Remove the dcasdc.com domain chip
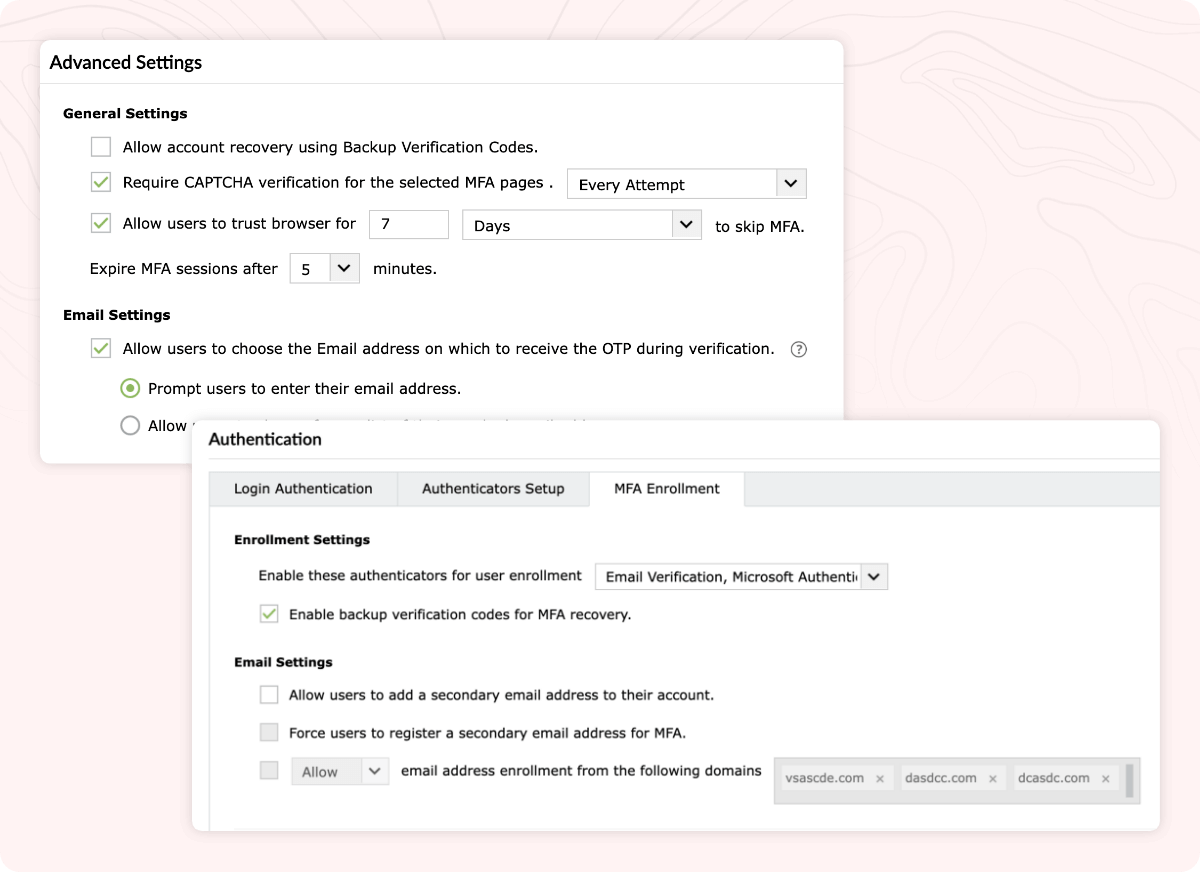The width and height of the screenshot is (1200, 872). click(1105, 777)
